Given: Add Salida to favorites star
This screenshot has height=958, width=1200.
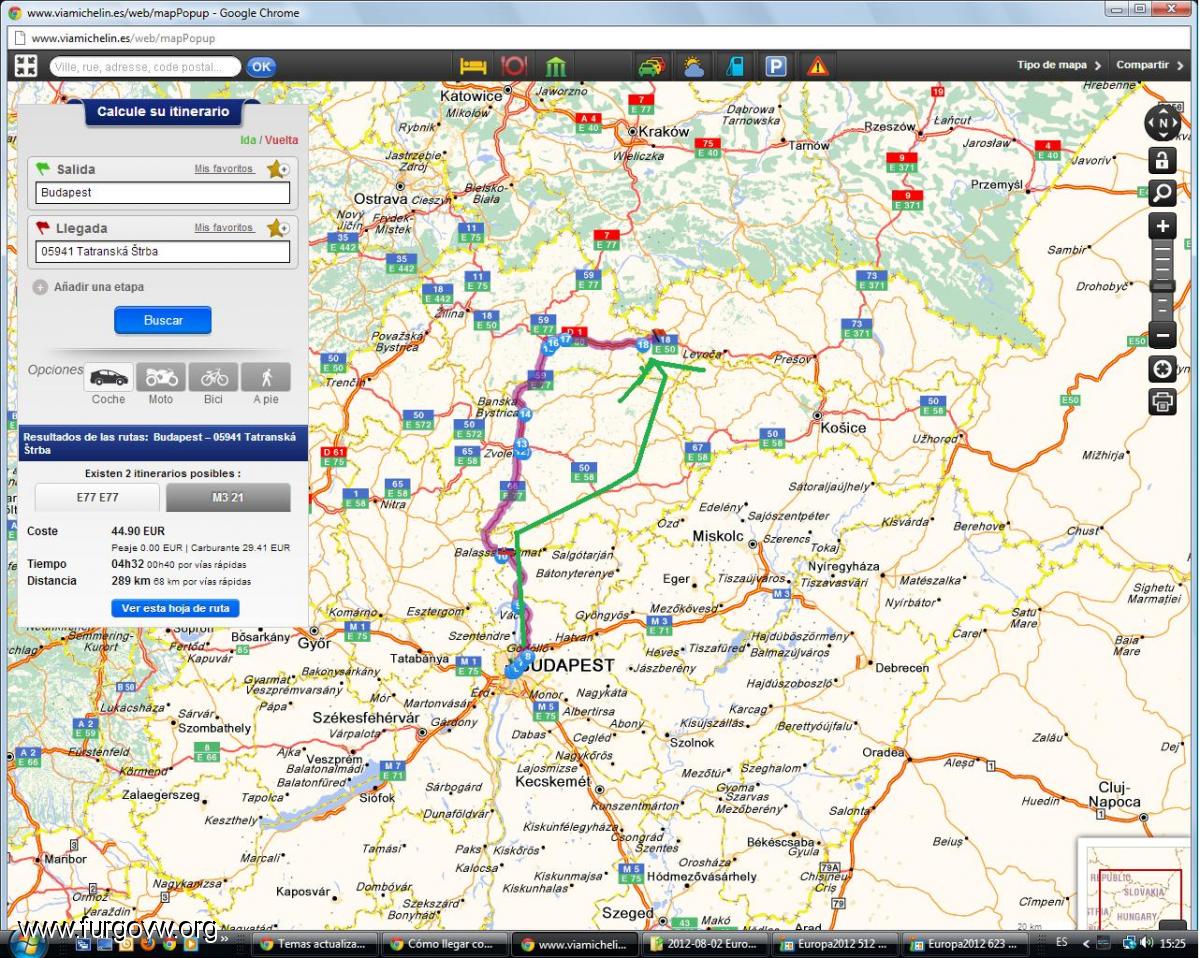Looking at the screenshot, I should pos(279,169).
